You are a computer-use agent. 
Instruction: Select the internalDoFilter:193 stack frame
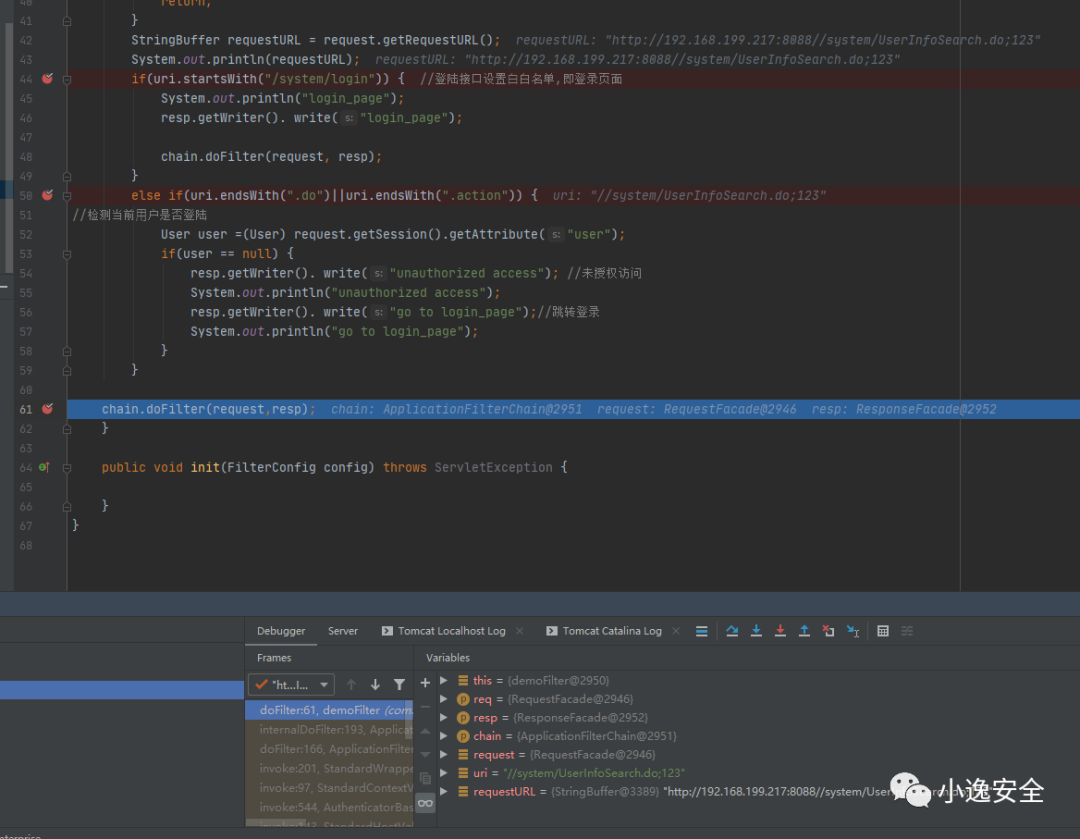(x=329, y=729)
